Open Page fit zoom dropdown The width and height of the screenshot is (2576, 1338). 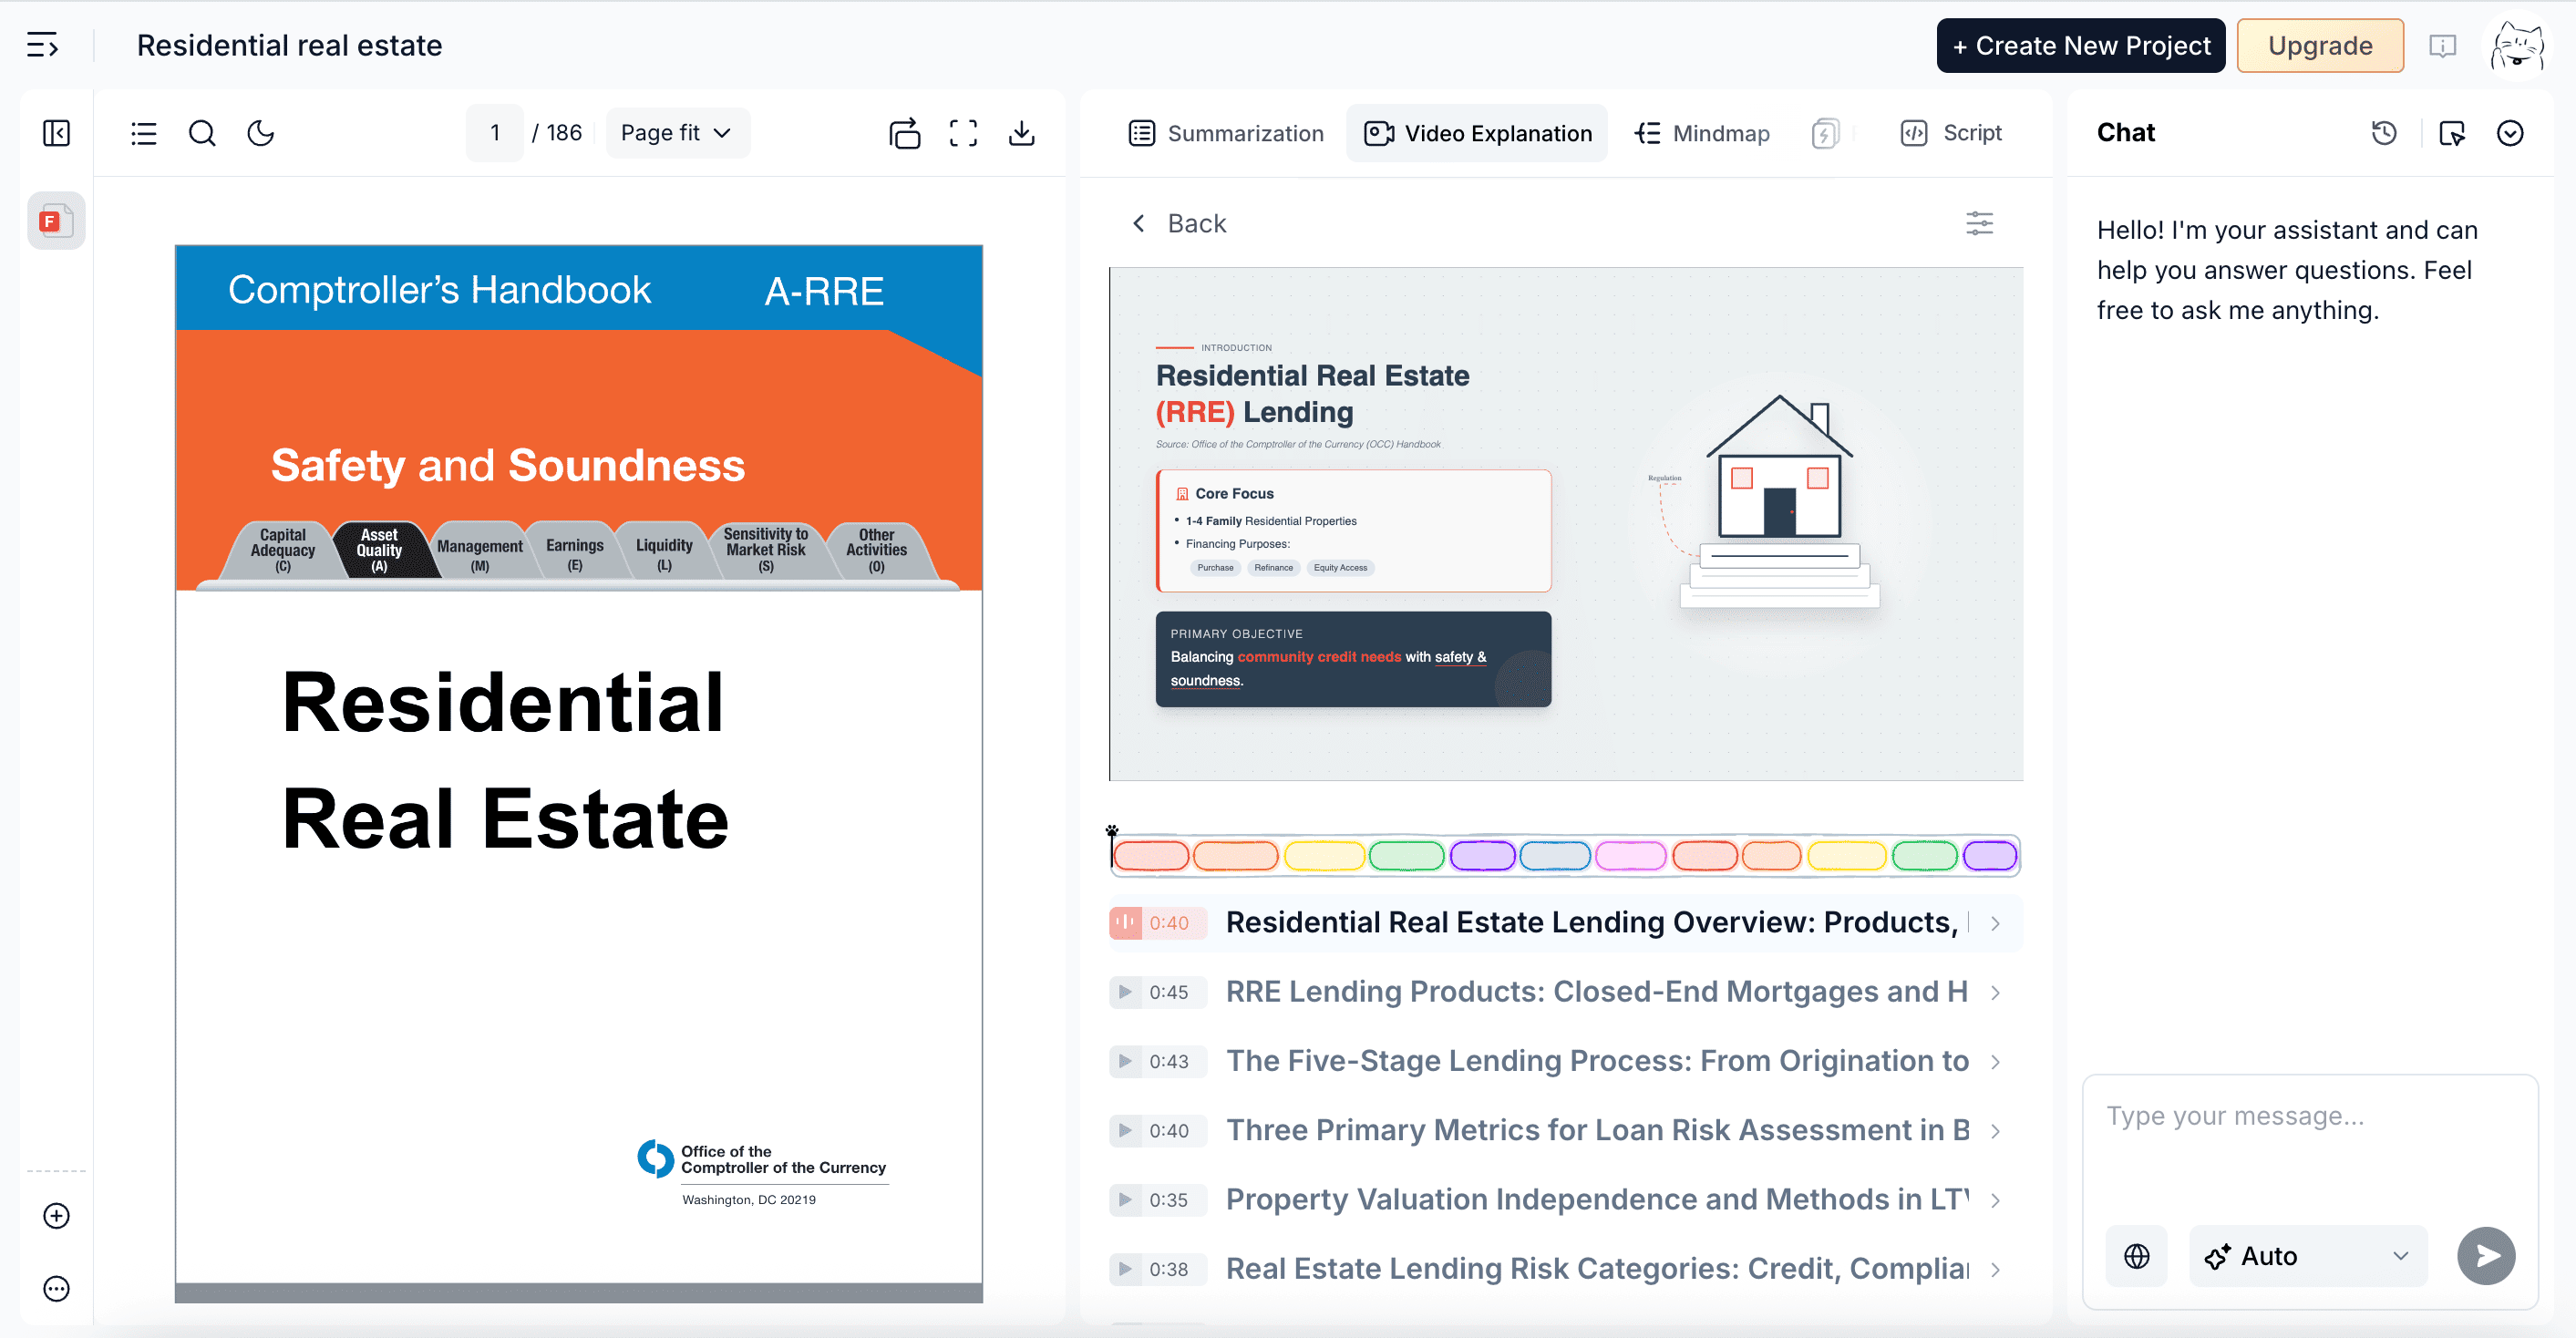677,133
